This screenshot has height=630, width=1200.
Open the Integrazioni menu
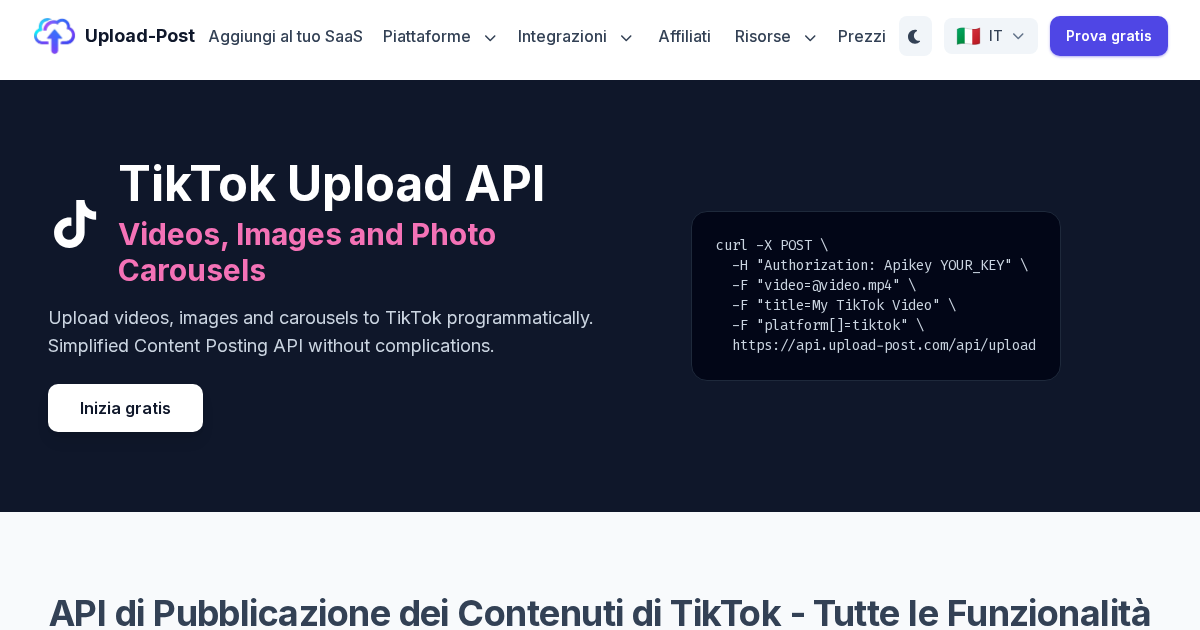click(562, 36)
